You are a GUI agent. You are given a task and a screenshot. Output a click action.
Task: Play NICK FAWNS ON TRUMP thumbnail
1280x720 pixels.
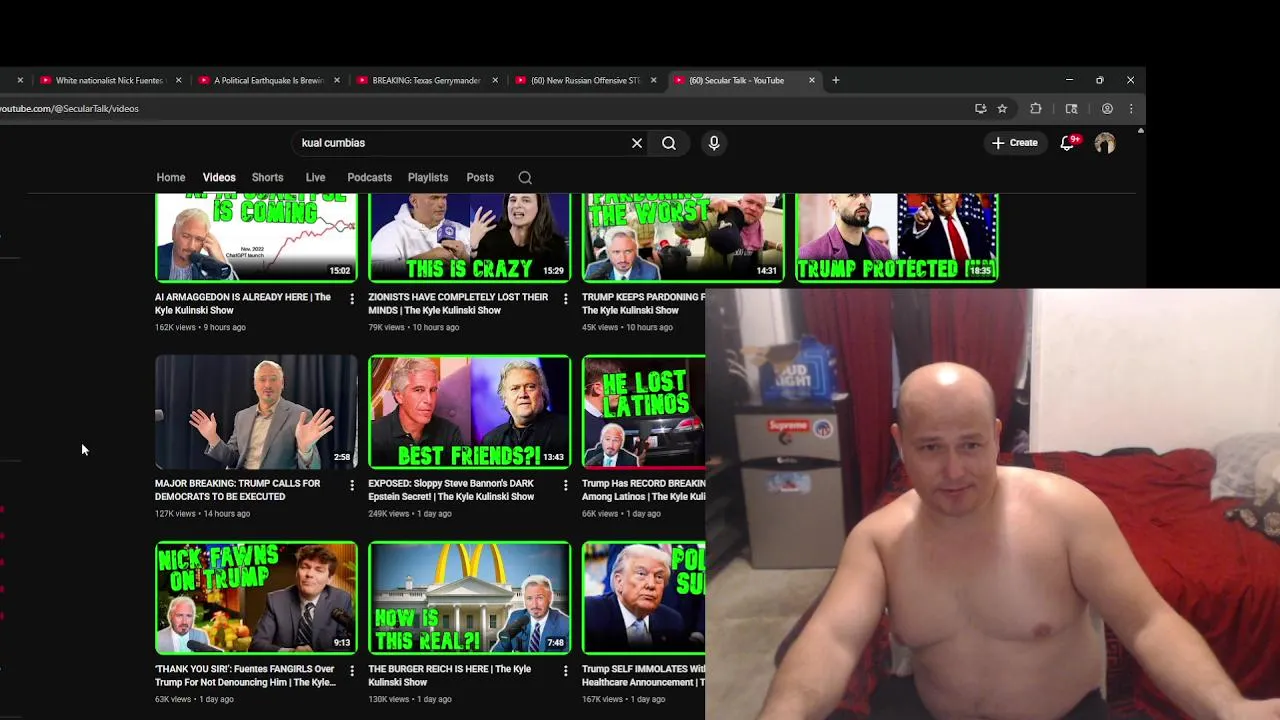[256, 598]
